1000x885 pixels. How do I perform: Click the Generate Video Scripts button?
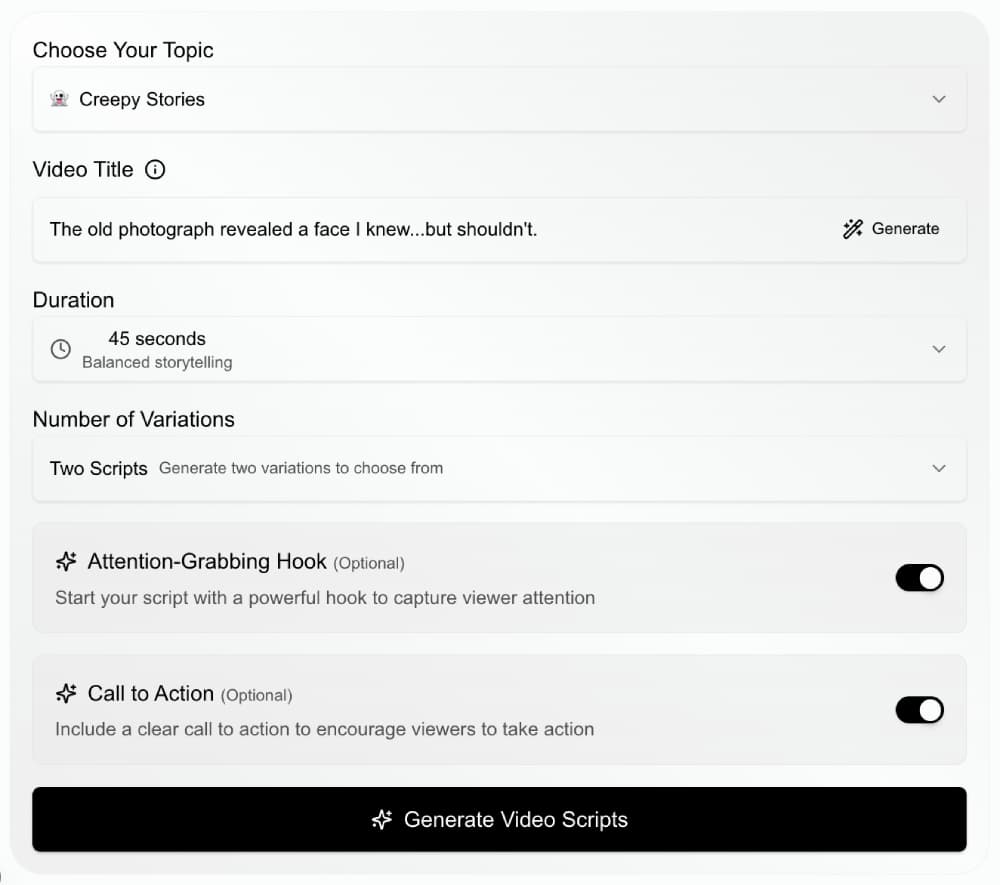pyautogui.click(x=499, y=820)
